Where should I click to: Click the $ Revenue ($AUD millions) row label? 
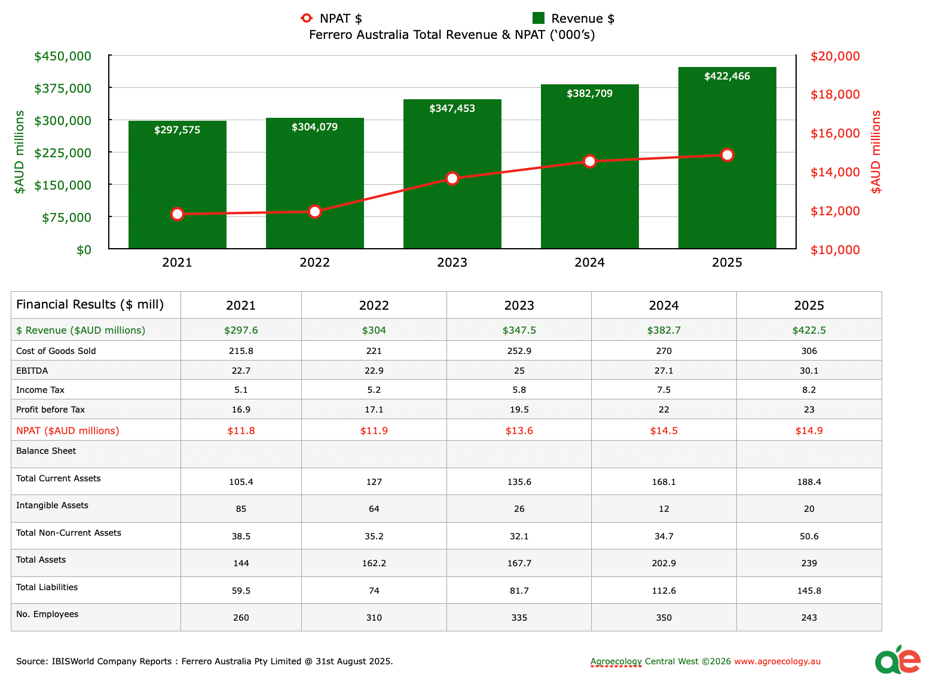point(81,330)
